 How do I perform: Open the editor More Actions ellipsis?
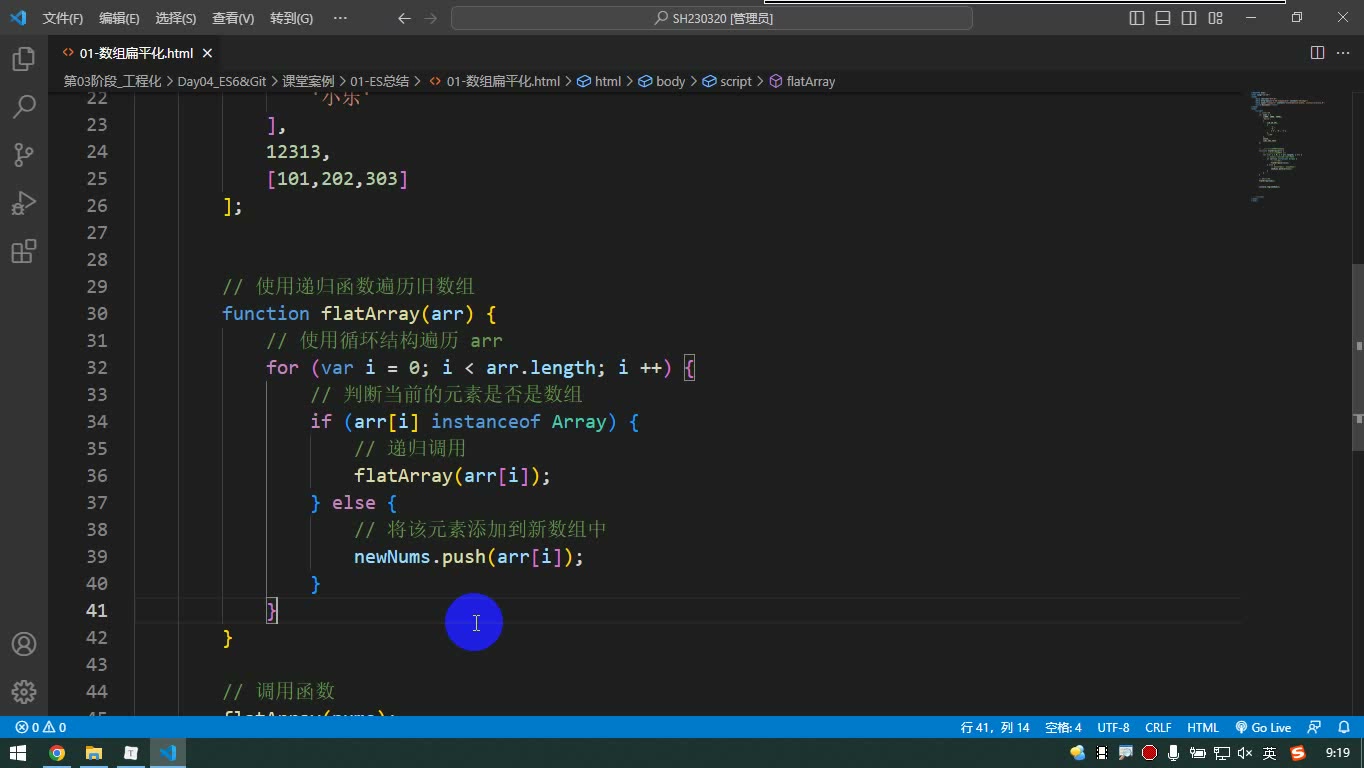point(1343,53)
